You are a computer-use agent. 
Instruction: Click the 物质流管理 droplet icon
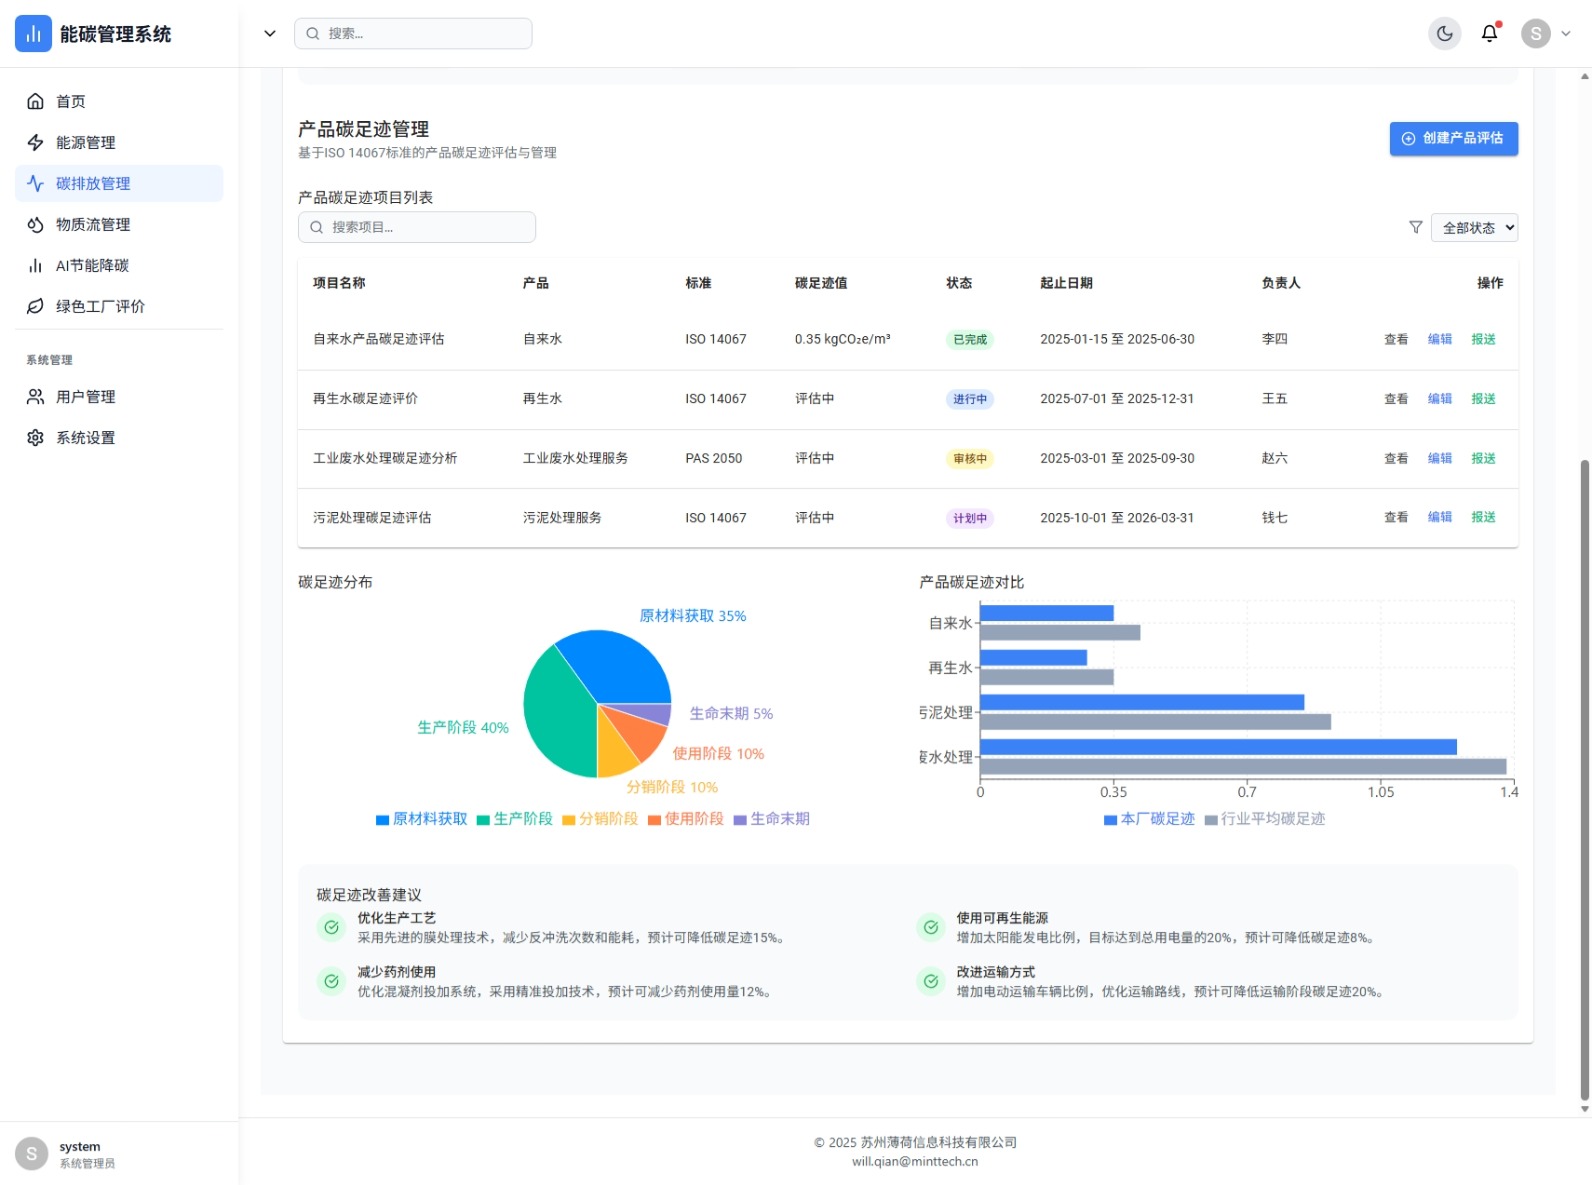tap(35, 225)
